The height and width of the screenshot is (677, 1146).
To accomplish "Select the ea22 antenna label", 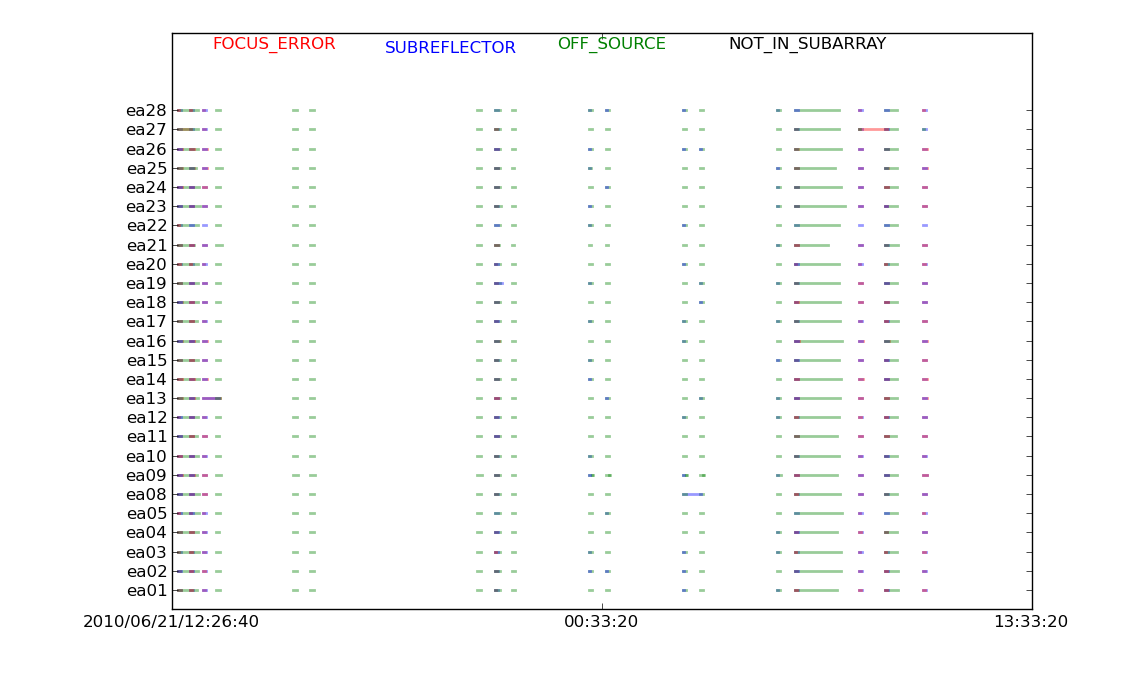I will [x=146, y=226].
